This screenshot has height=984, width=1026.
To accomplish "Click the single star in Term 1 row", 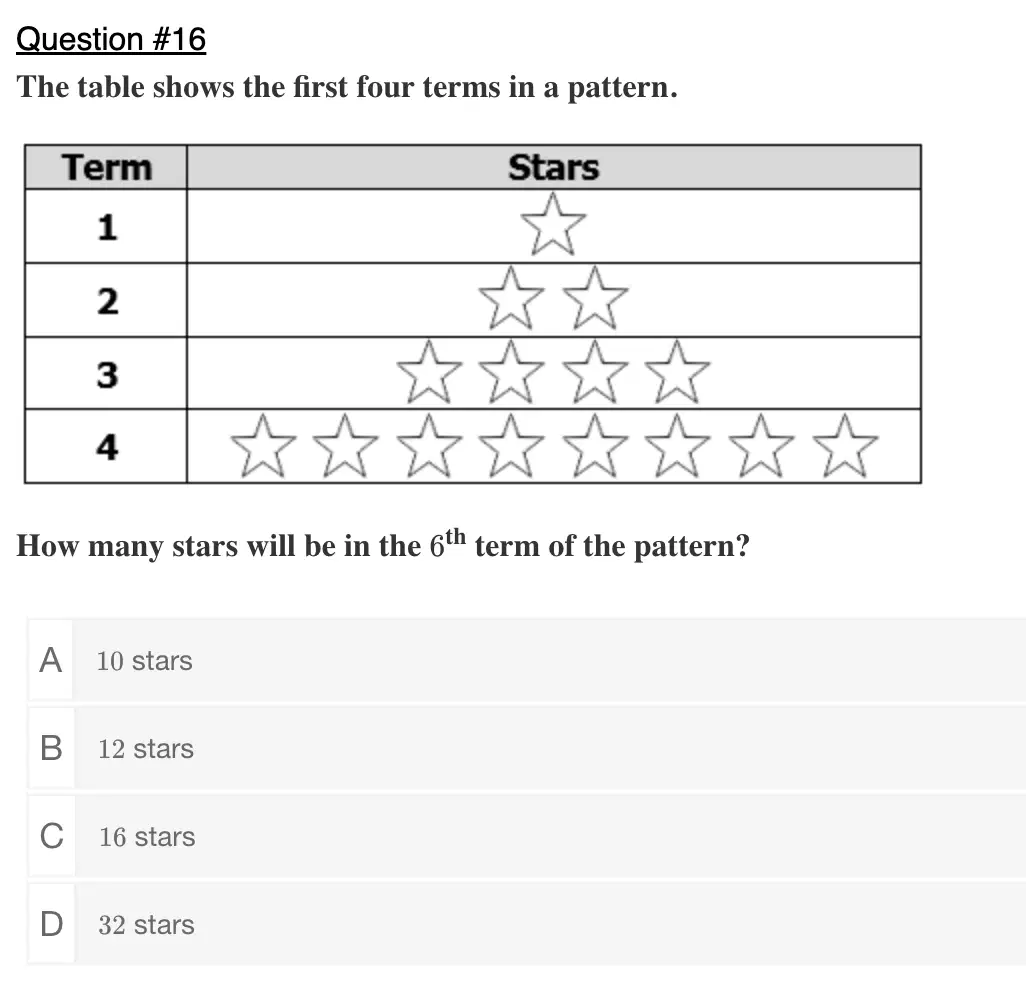I will click(x=553, y=224).
